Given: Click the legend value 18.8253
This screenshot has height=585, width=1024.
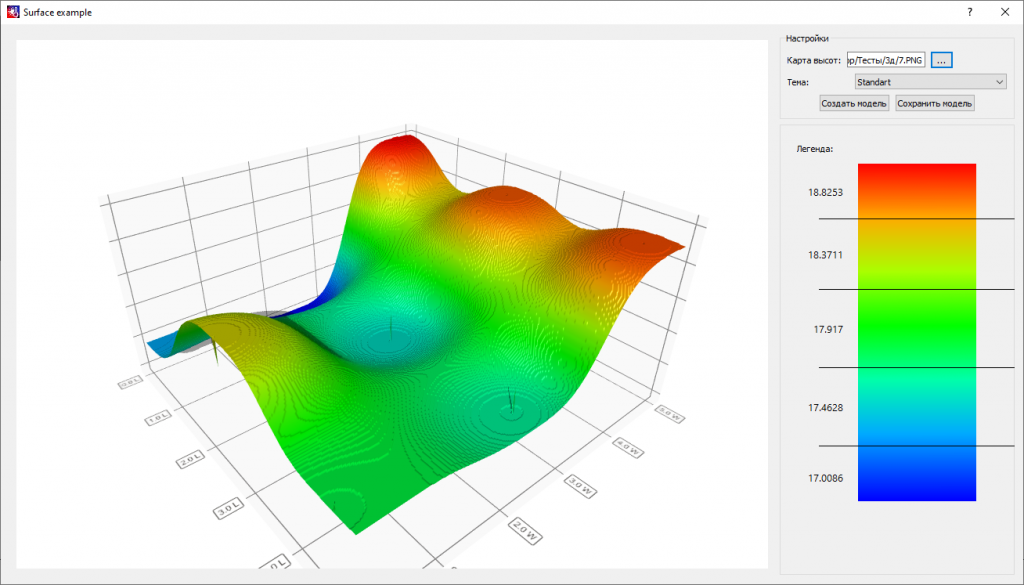Looking at the screenshot, I should click(x=825, y=192).
